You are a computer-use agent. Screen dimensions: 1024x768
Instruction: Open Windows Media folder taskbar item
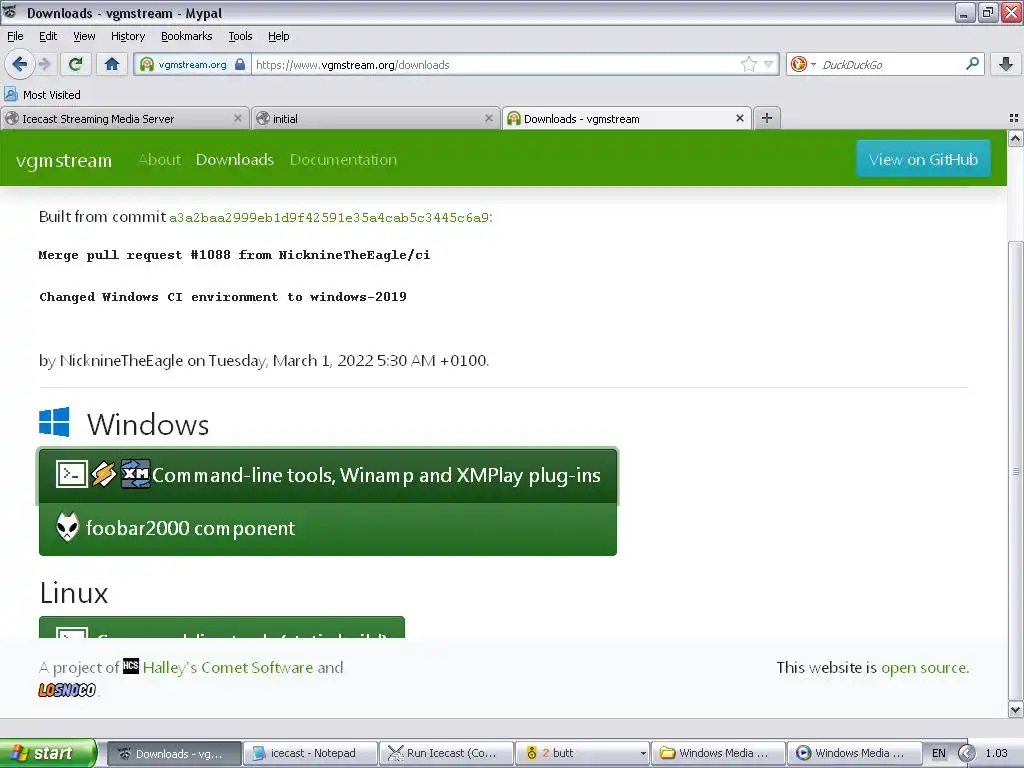(718, 753)
